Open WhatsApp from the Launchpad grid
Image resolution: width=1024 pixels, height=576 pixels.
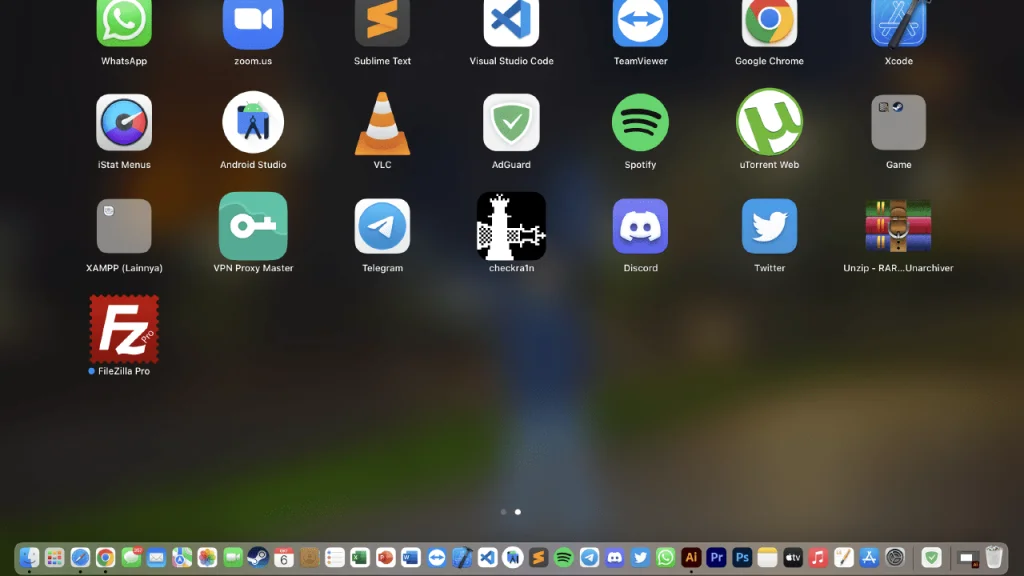tap(123, 23)
